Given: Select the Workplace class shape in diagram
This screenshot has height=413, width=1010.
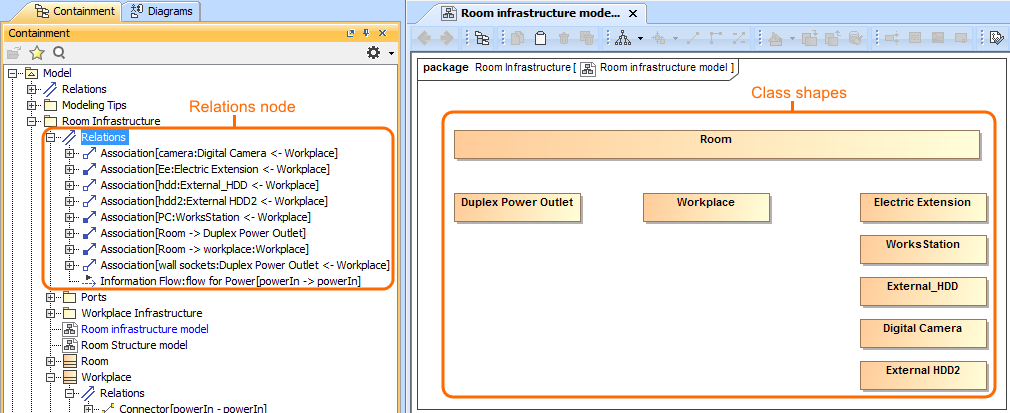Looking at the screenshot, I should [705, 206].
